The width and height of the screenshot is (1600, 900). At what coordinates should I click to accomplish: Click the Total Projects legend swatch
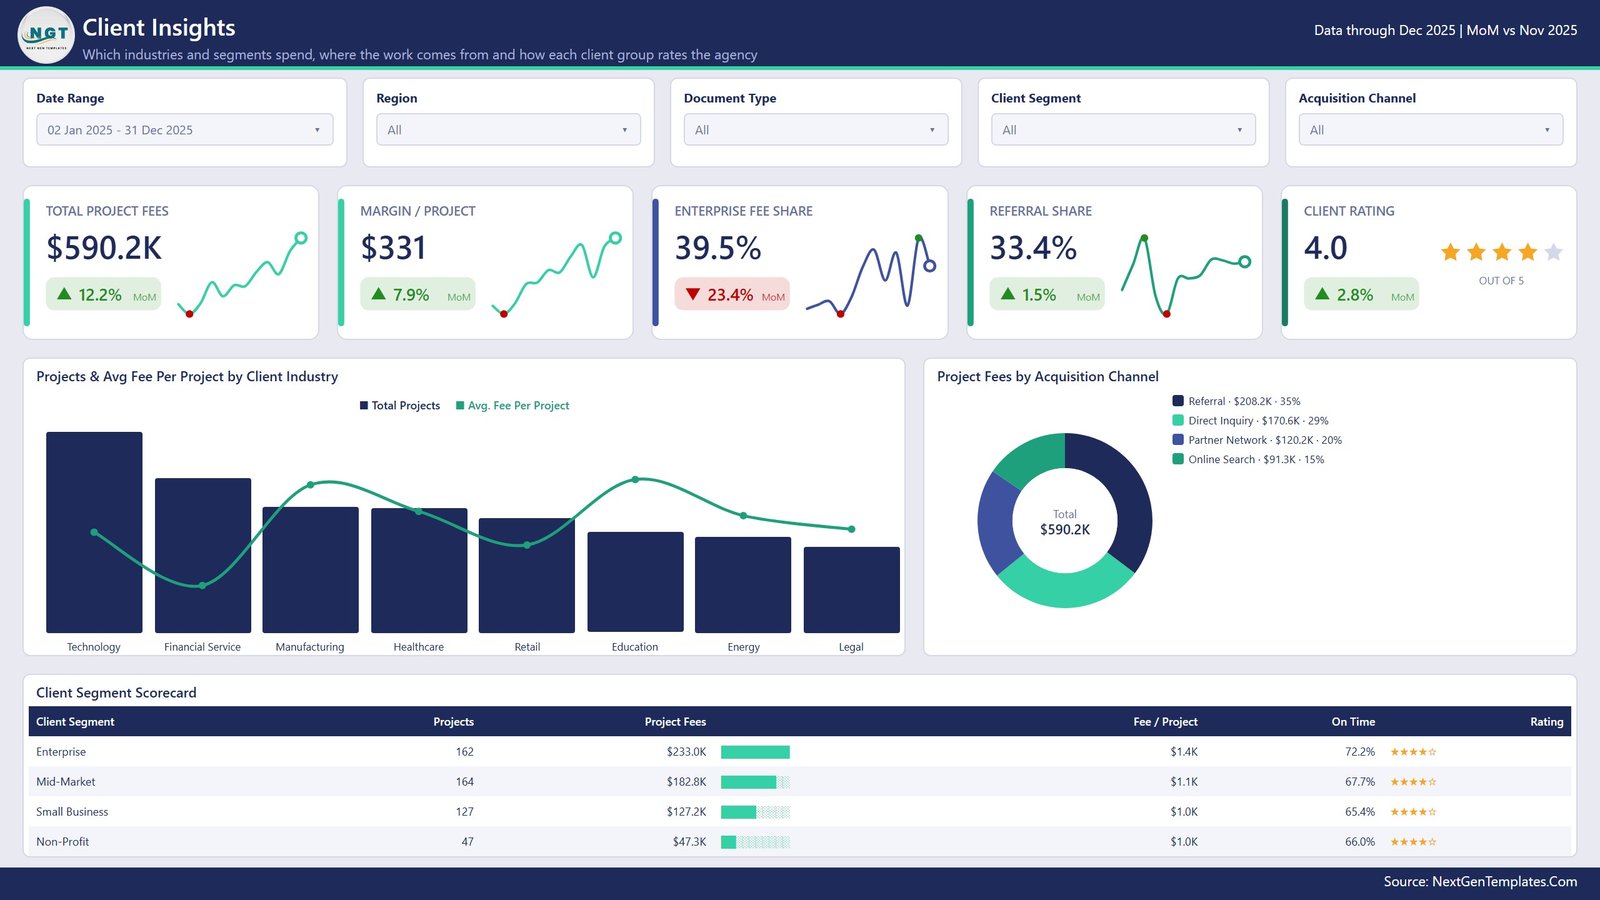click(364, 406)
